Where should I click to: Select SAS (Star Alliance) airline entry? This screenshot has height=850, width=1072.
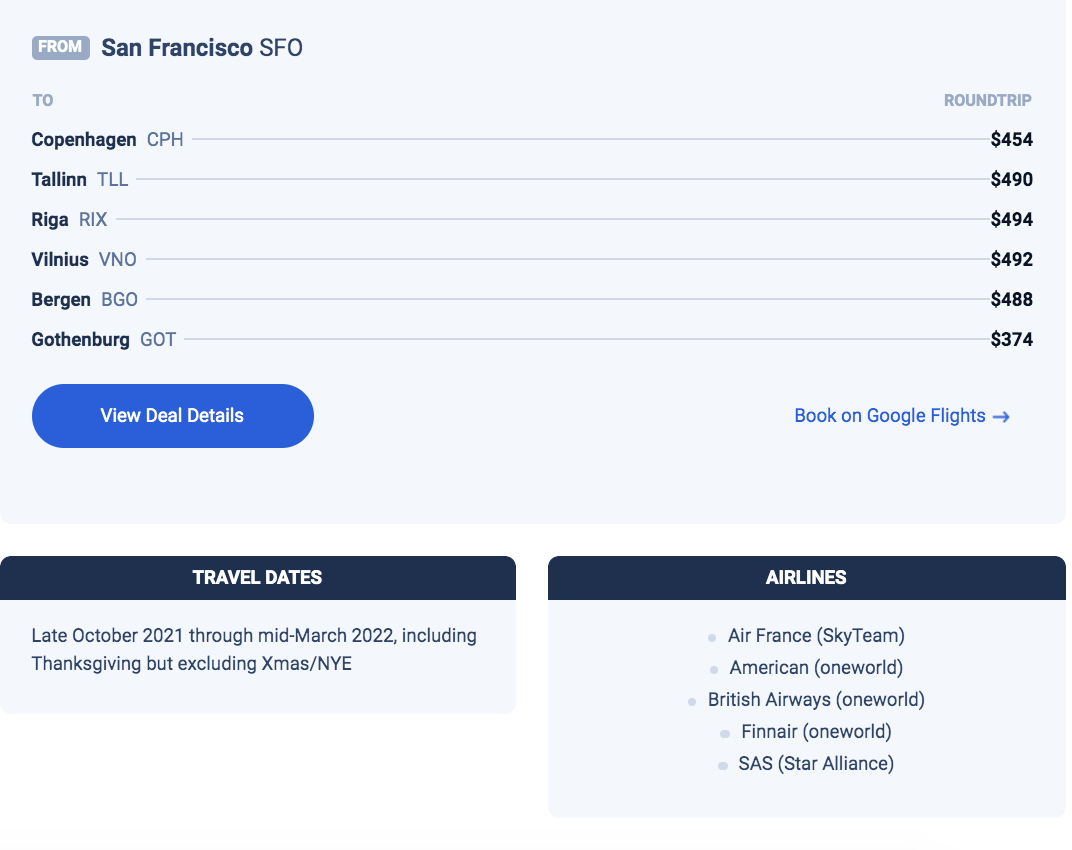tap(816, 764)
